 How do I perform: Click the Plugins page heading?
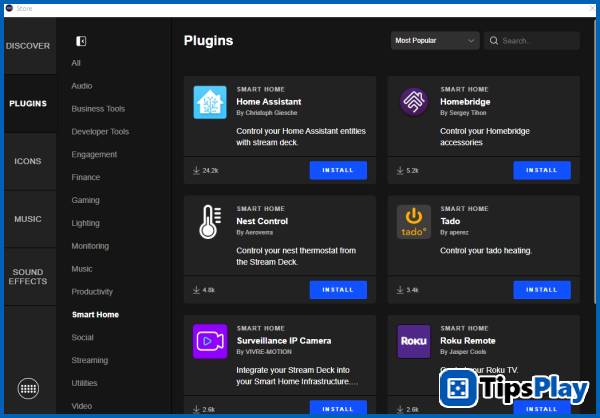click(208, 41)
